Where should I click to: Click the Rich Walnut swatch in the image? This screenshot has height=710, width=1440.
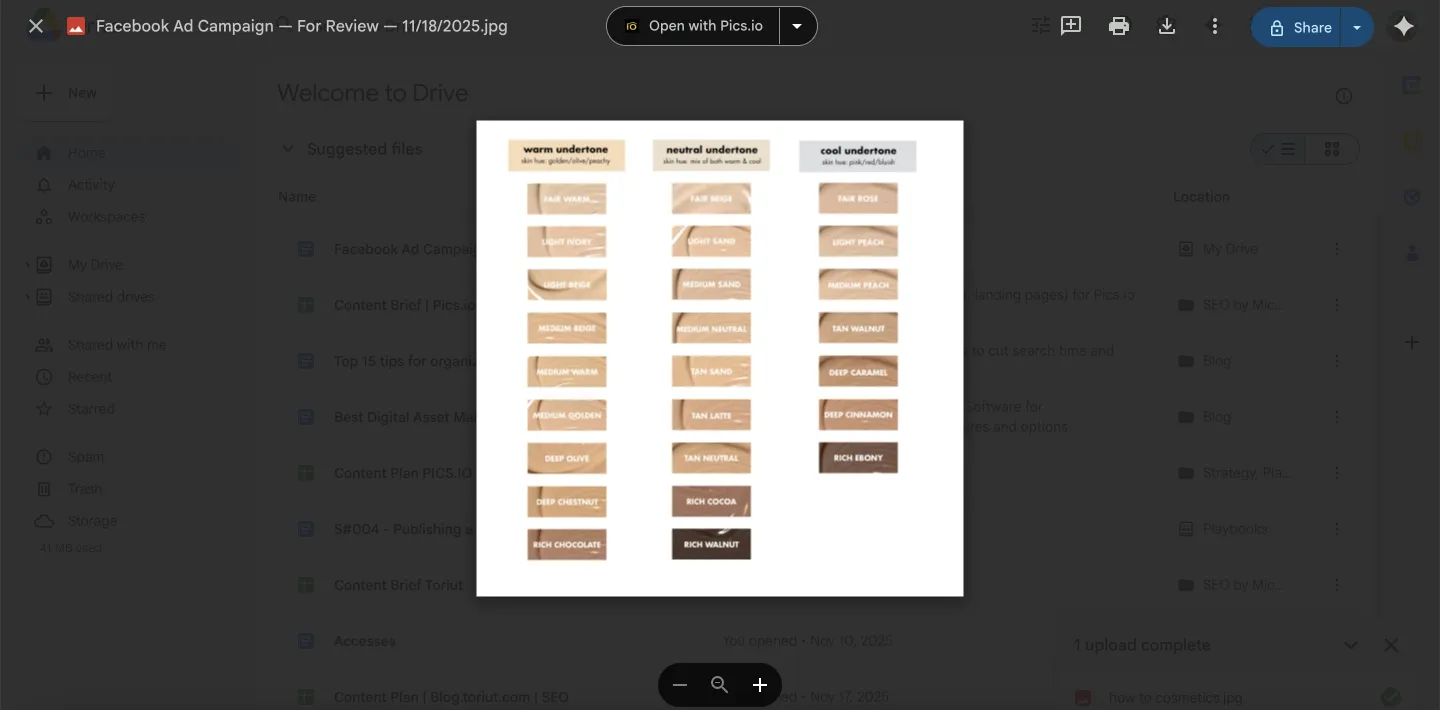coord(711,544)
